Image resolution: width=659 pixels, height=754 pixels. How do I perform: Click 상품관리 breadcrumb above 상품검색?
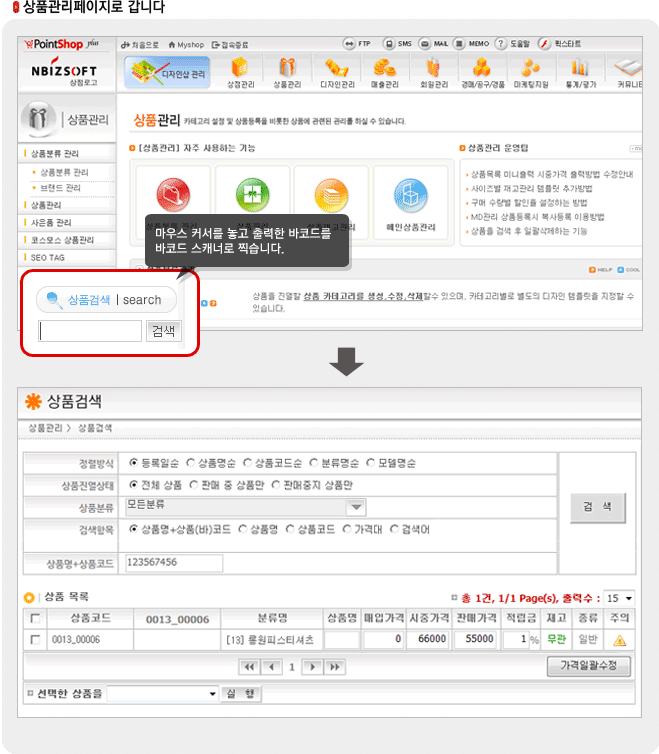45,428
